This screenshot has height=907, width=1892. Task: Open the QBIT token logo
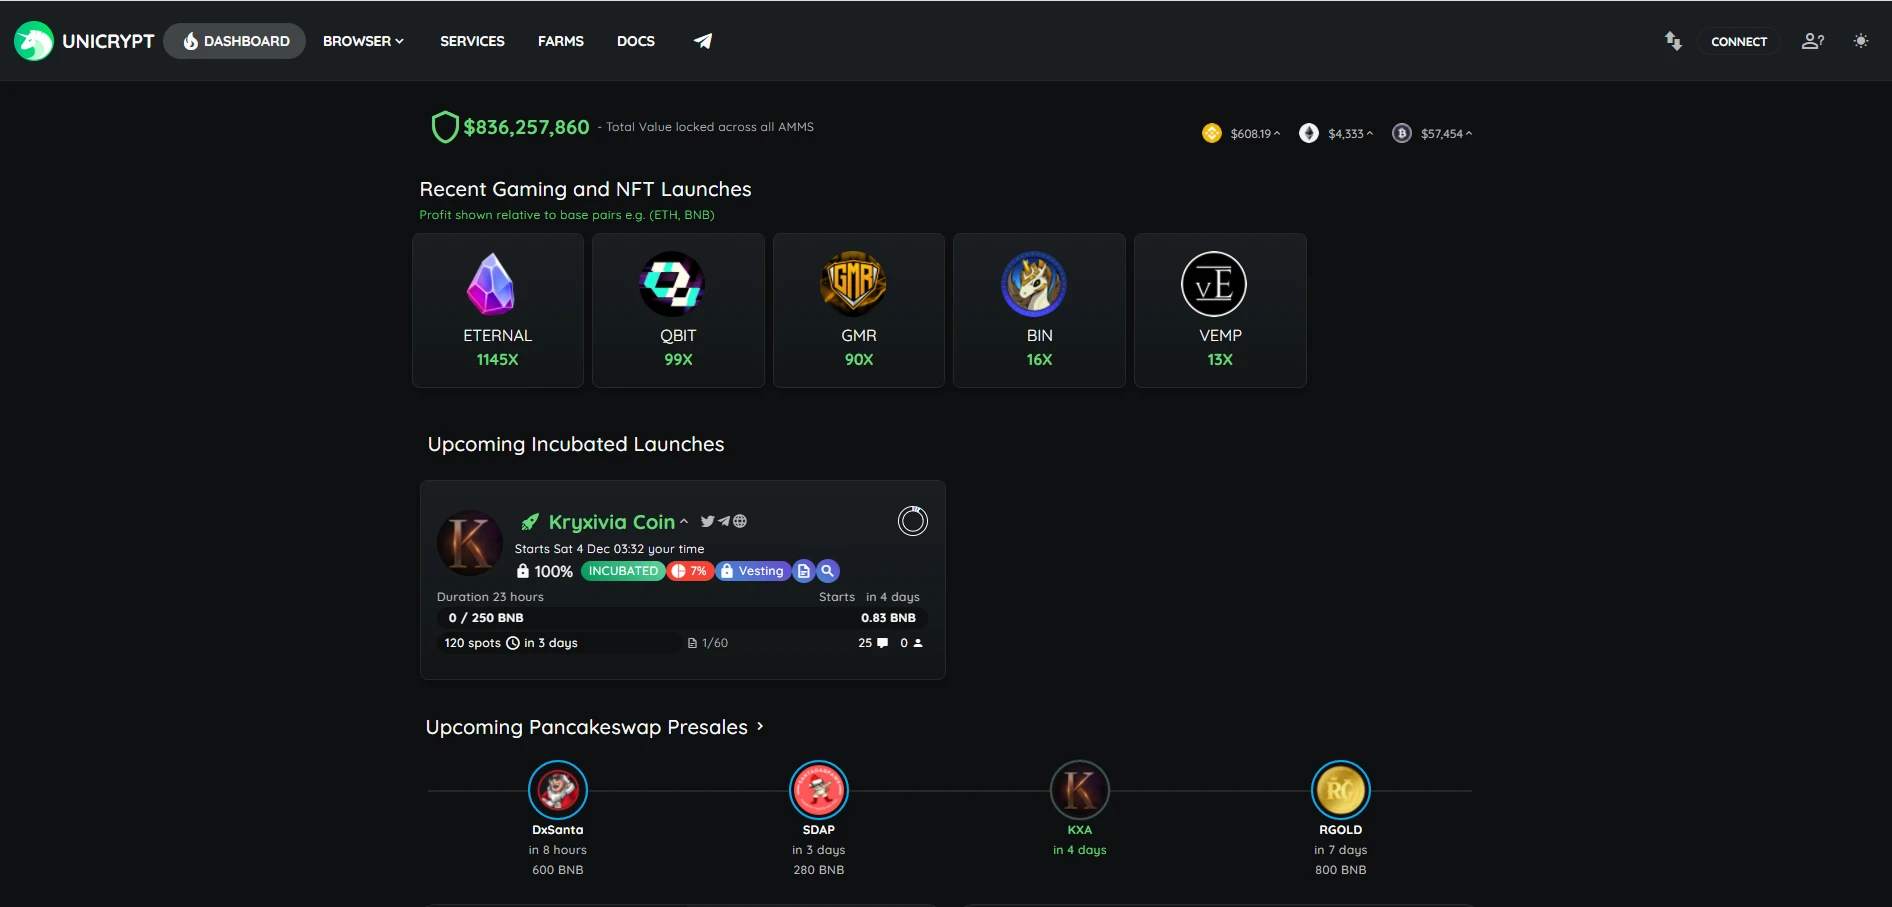(672, 284)
